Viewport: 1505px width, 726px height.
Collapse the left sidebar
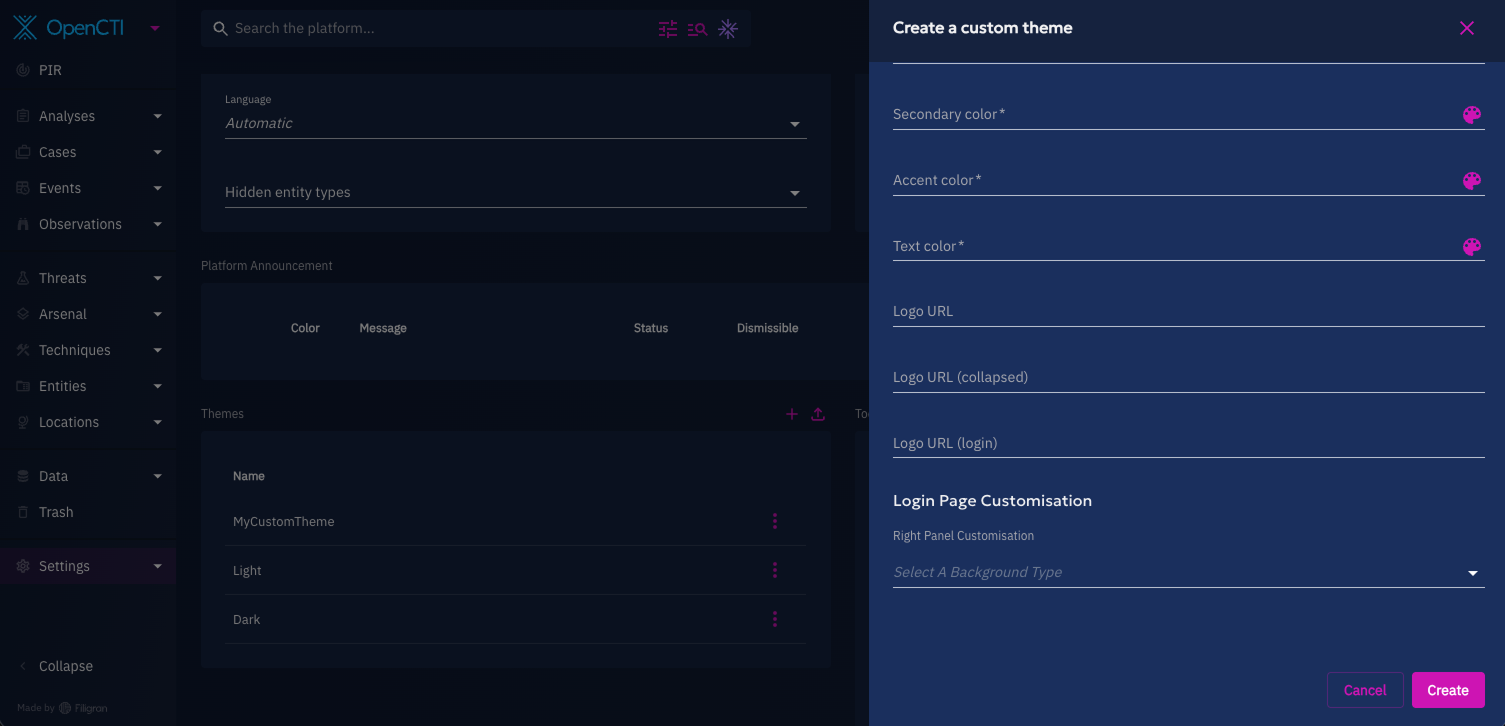click(x=65, y=666)
